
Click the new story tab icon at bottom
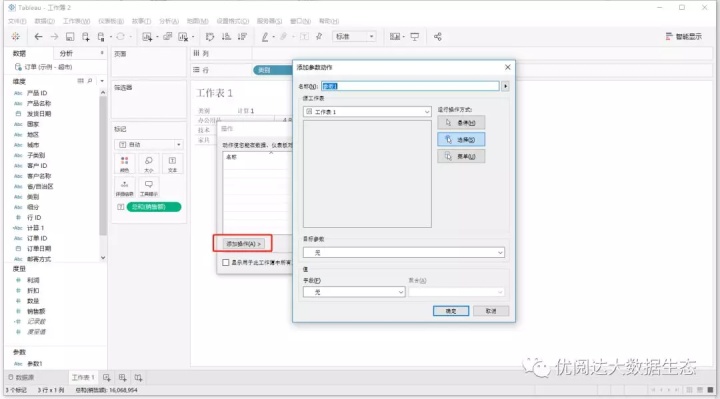pos(138,377)
